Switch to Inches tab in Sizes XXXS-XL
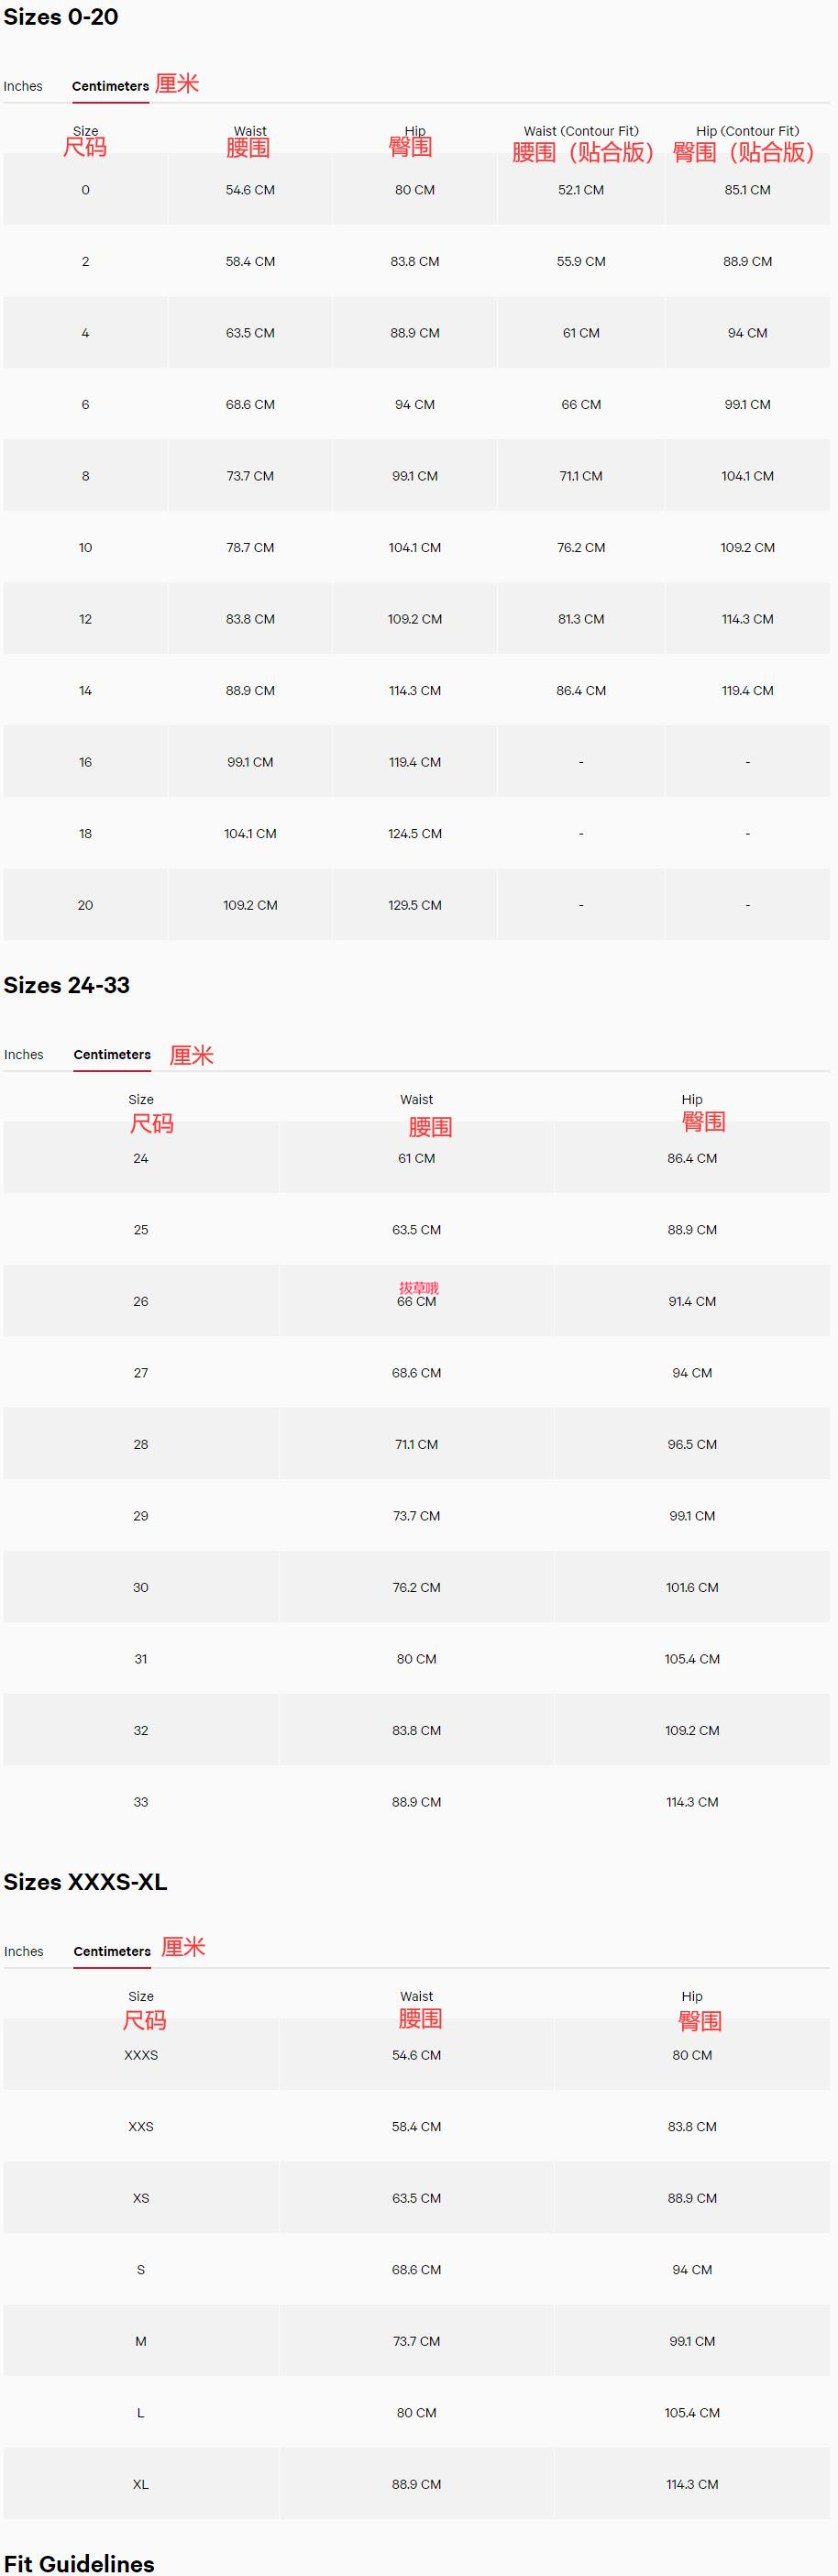Image resolution: width=838 pixels, height=2576 pixels. [x=24, y=1951]
